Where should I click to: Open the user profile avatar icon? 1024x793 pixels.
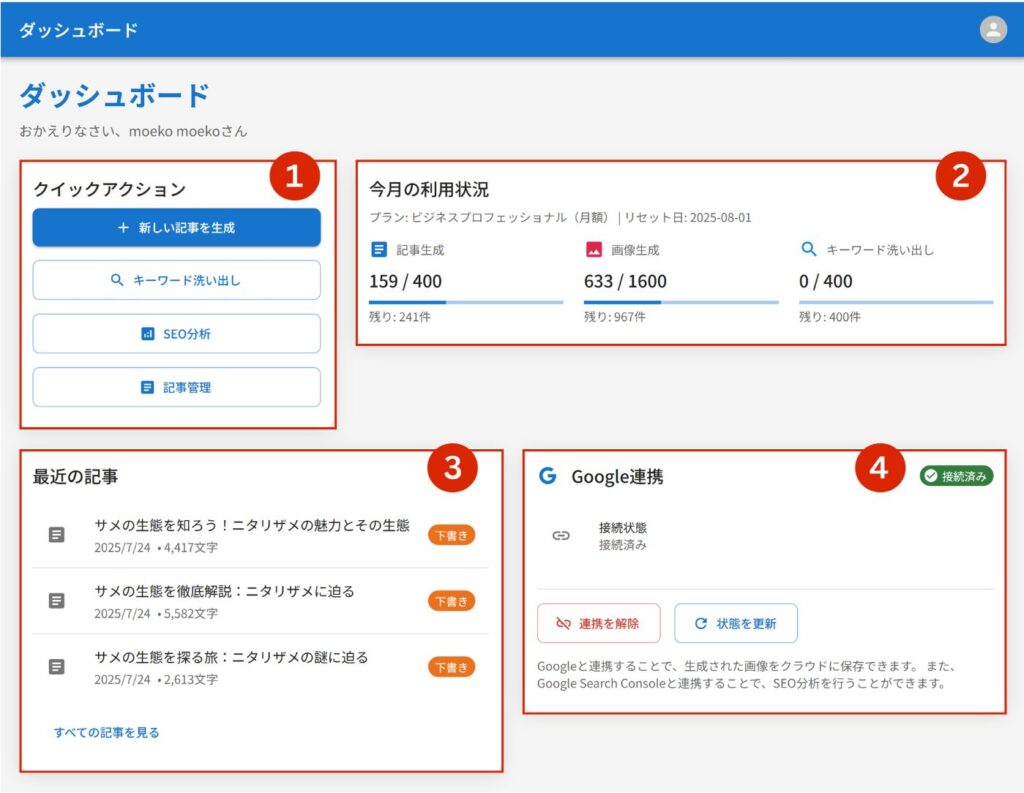[992, 30]
